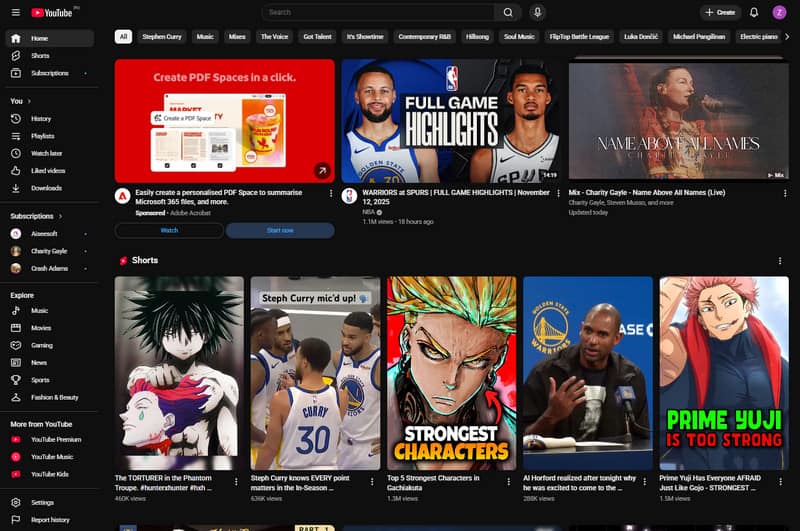Open Report history
This screenshot has height=531, width=800.
[x=50, y=520]
